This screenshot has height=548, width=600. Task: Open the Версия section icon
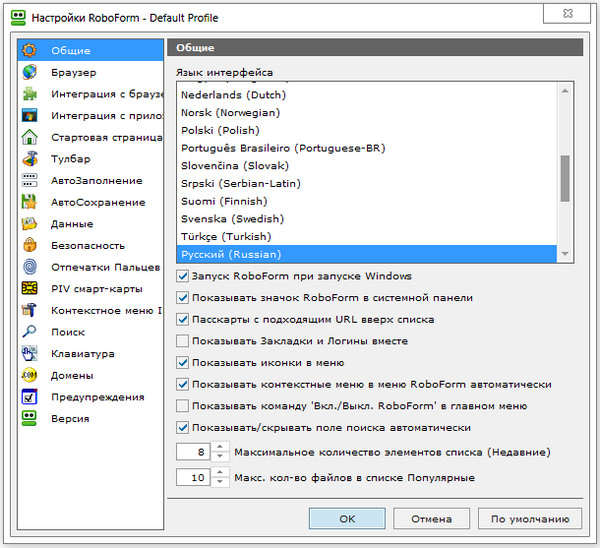31,419
